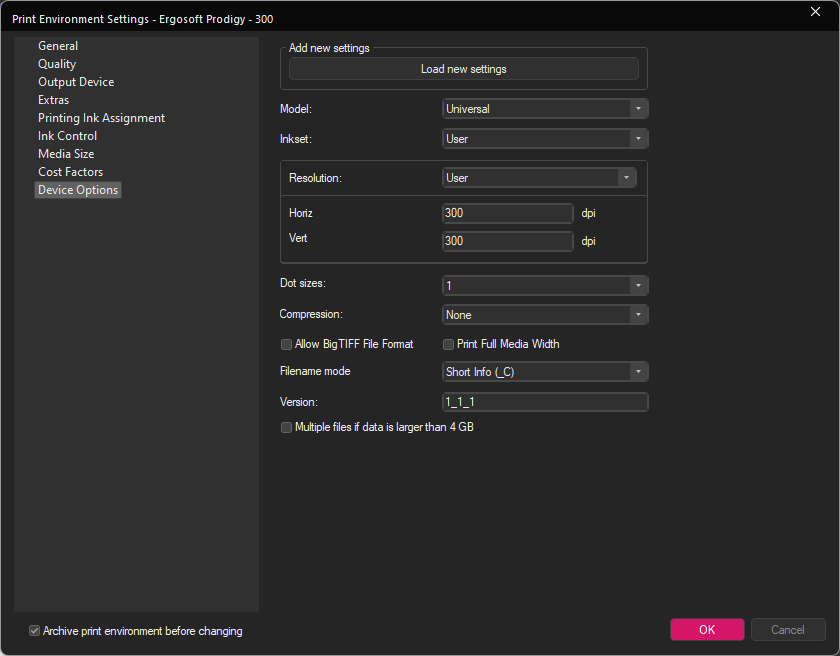Image resolution: width=840 pixels, height=656 pixels.
Task: Click the Load new settings button
Action: pos(463,69)
